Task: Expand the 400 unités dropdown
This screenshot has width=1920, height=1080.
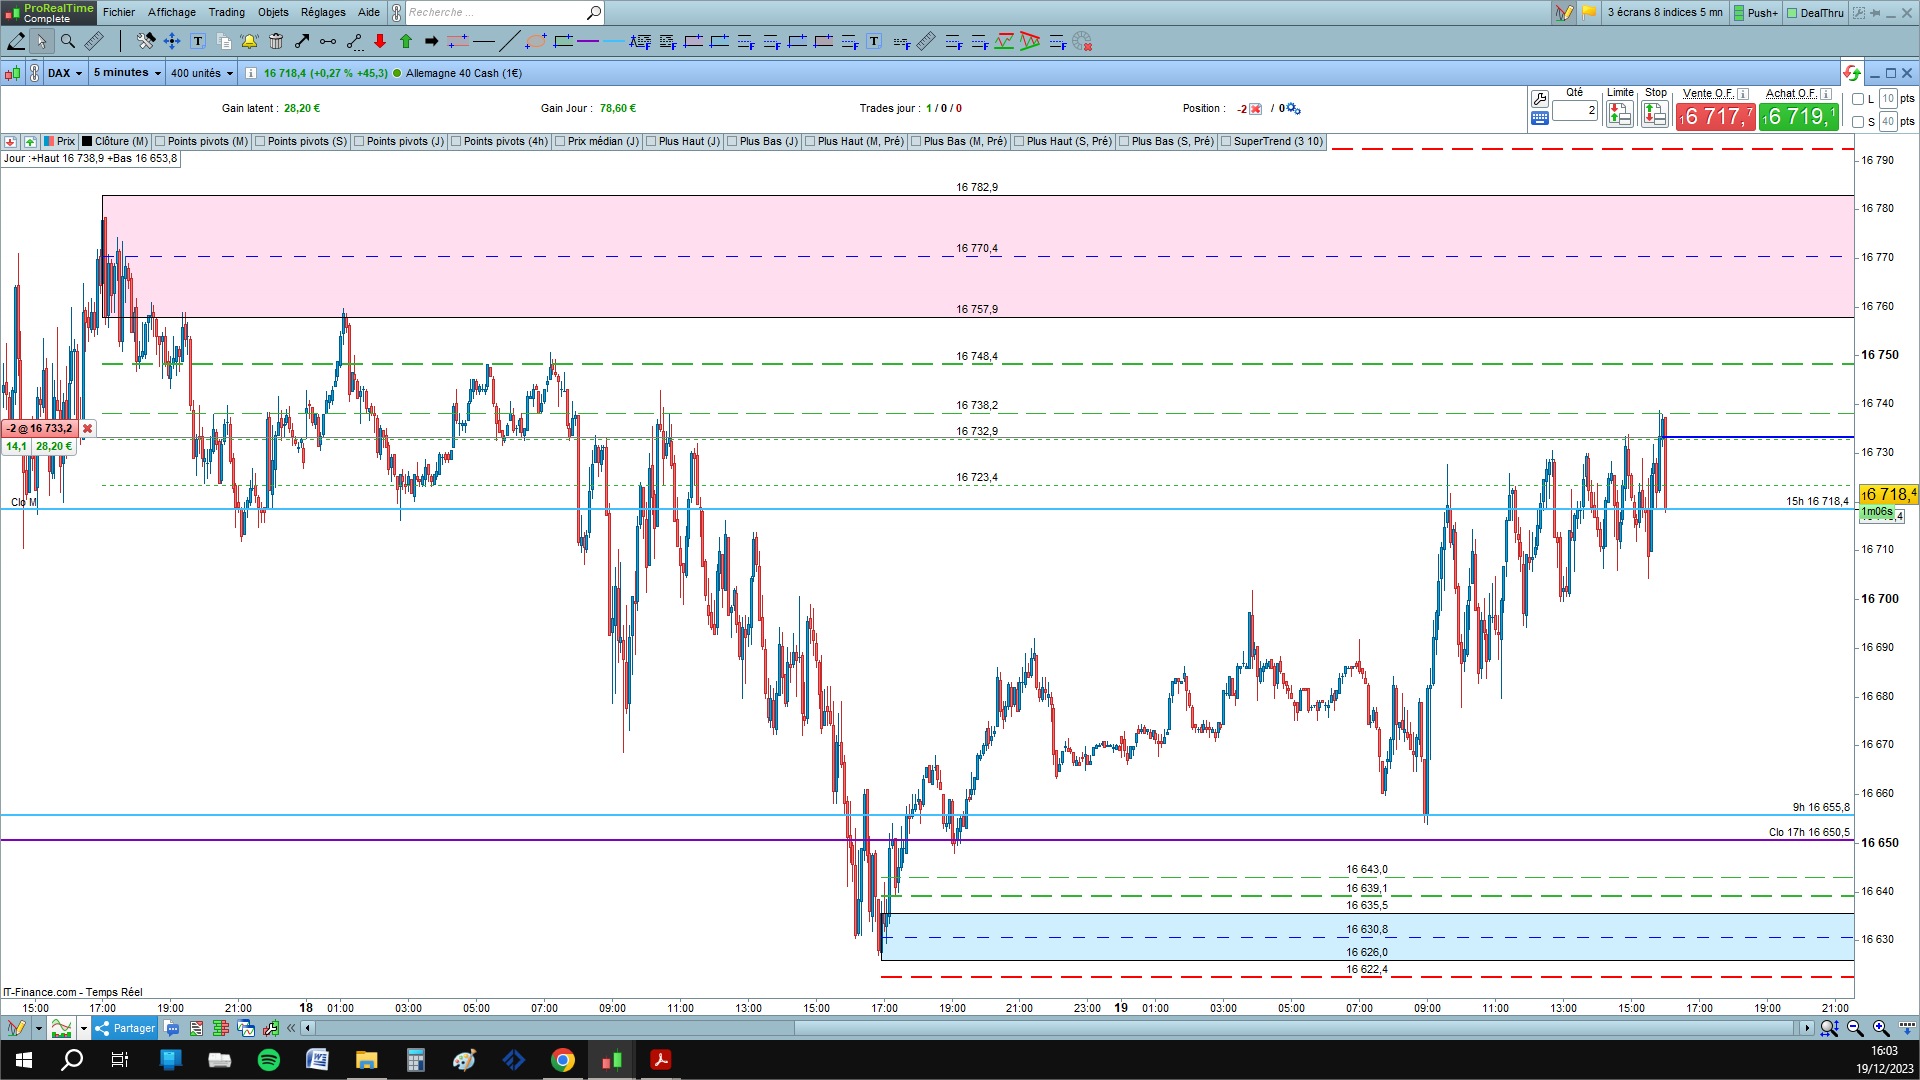Action: [x=201, y=73]
